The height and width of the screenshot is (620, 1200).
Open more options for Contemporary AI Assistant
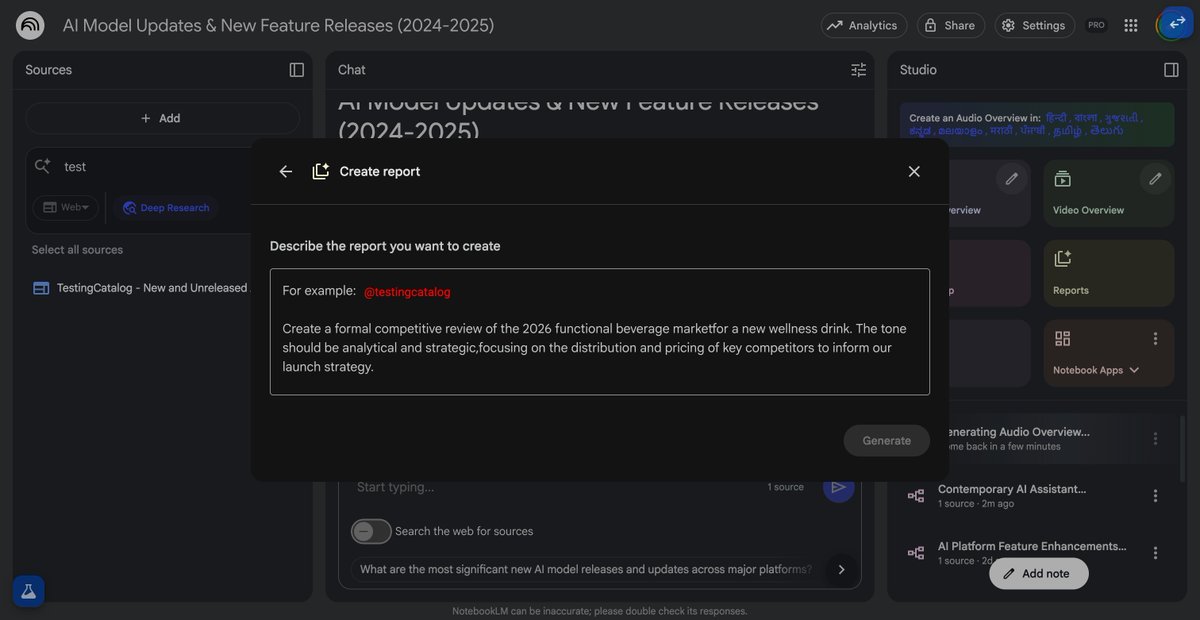pos(1156,496)
